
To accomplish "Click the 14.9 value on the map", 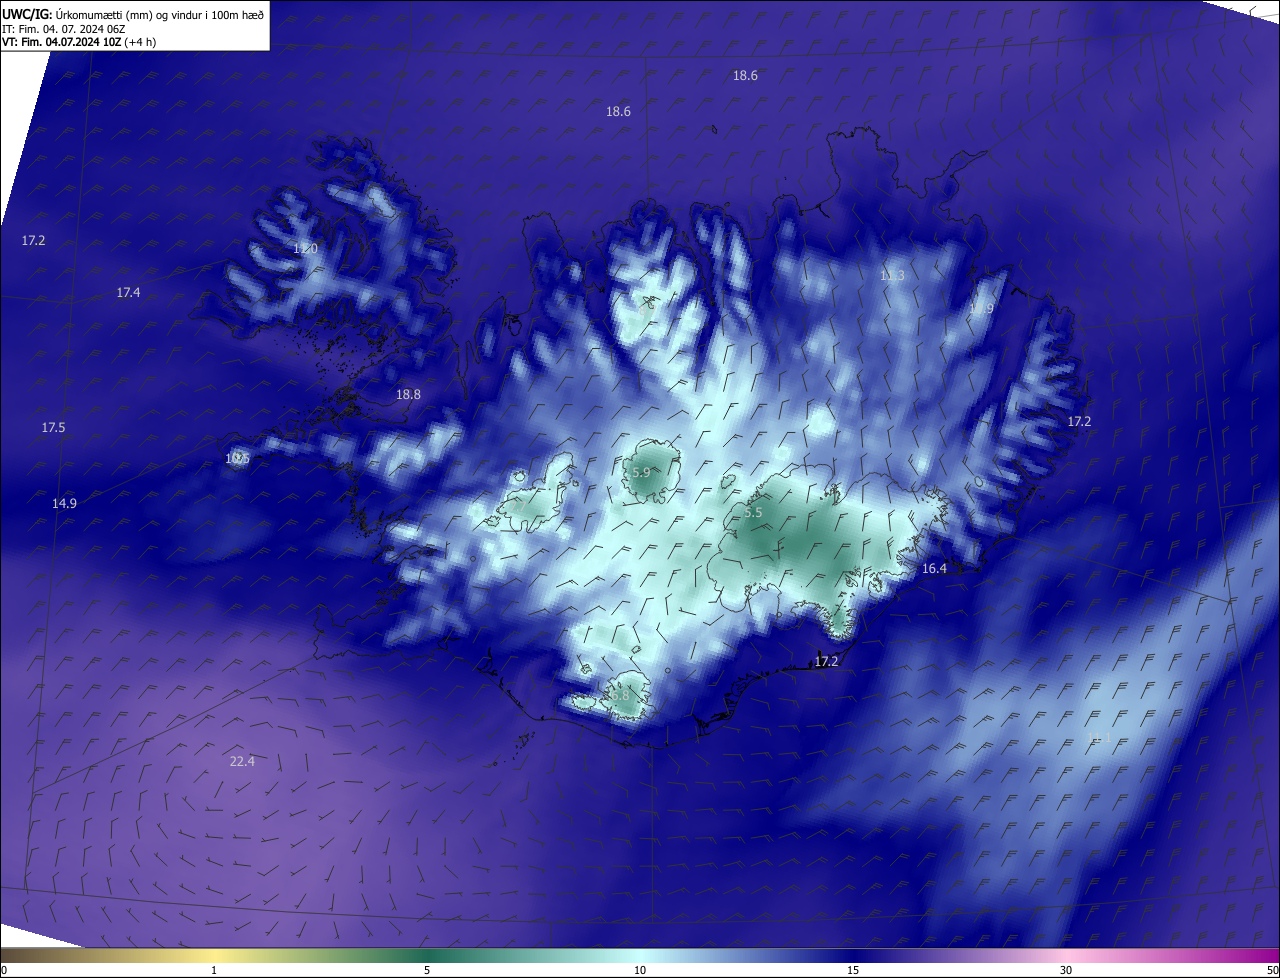I will click(x=64, y=504).
